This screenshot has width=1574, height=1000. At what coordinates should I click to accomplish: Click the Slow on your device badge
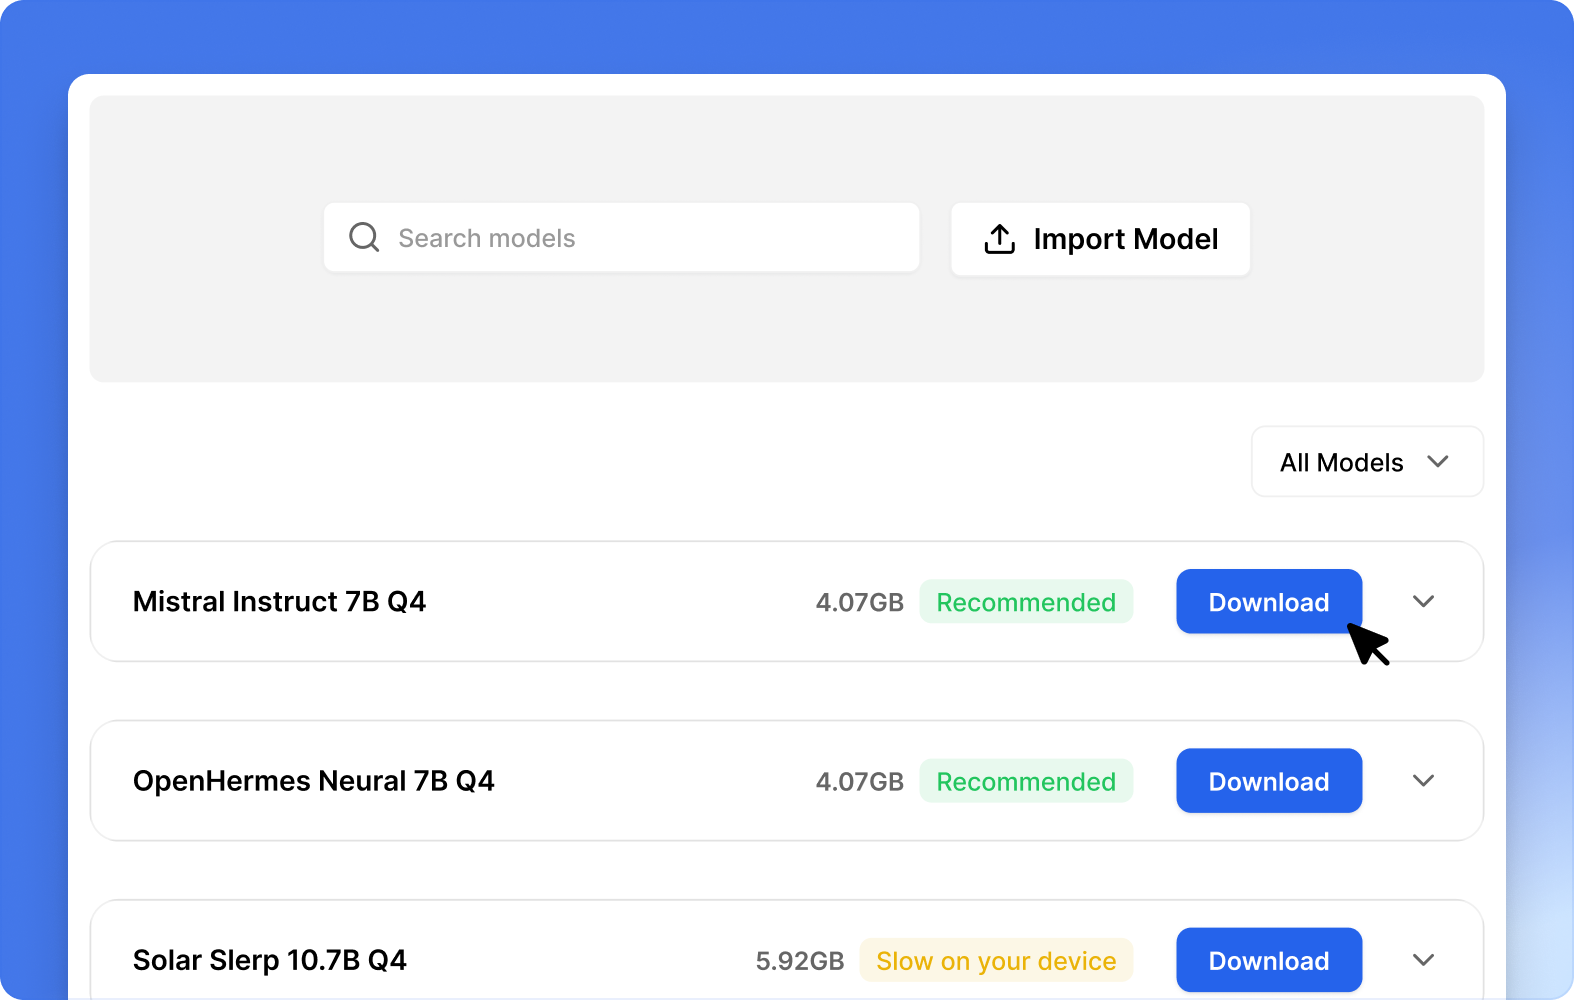pyautogui.click(x=996, y=960)
